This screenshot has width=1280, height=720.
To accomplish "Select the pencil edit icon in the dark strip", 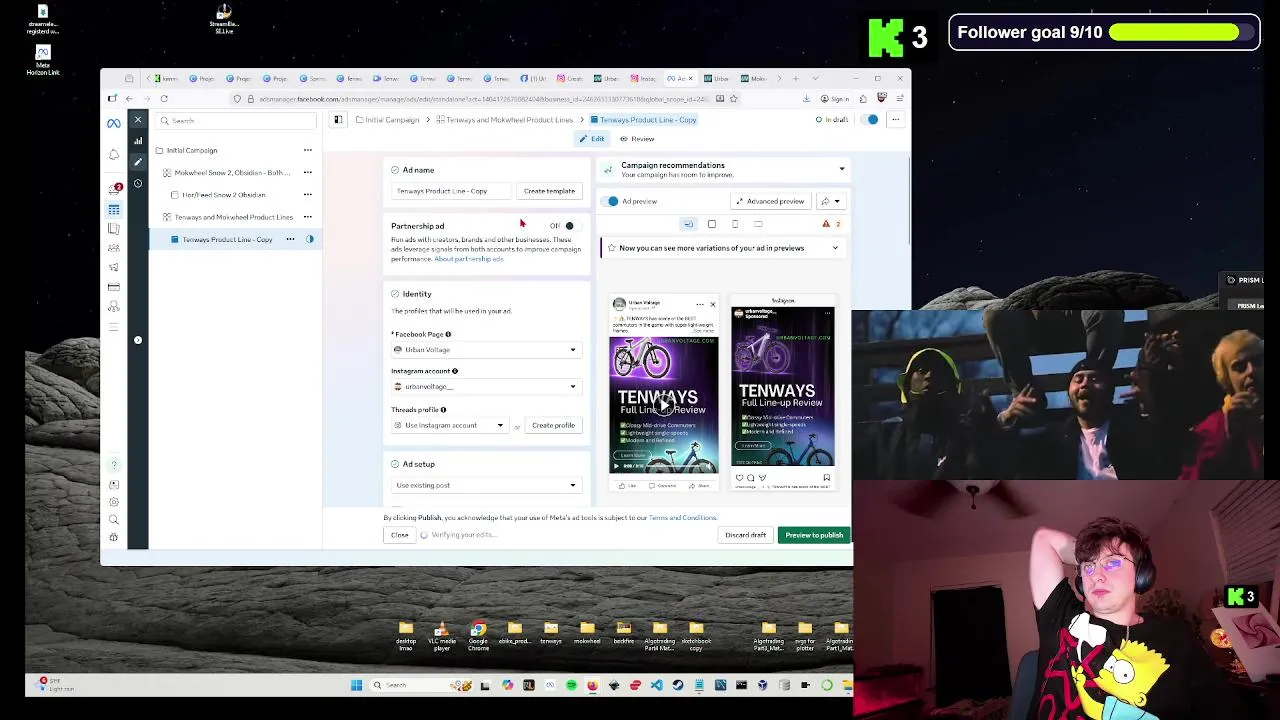I will 138,162.
